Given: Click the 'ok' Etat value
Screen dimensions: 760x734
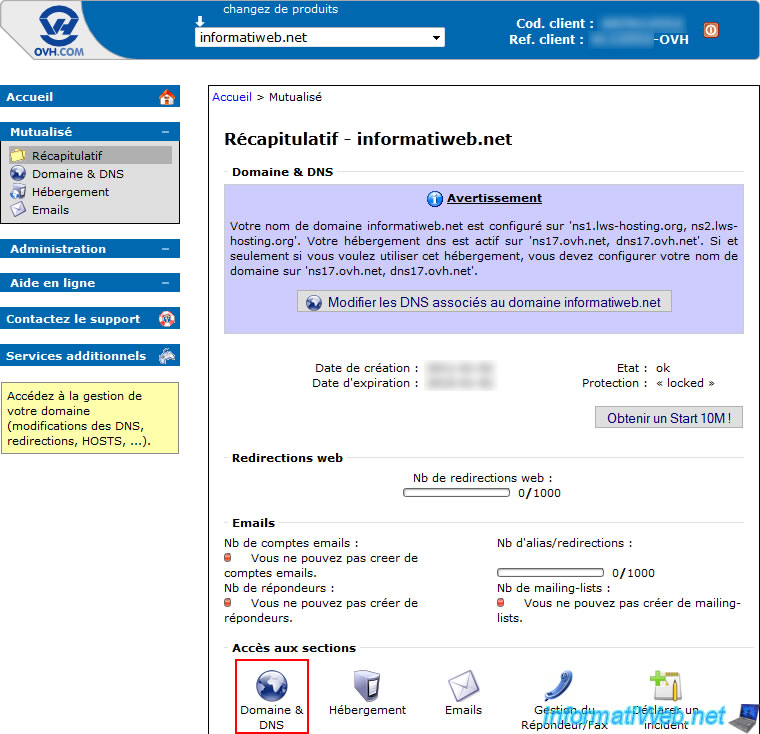Looking at the screenshot, I should click(x=663, y=368).
